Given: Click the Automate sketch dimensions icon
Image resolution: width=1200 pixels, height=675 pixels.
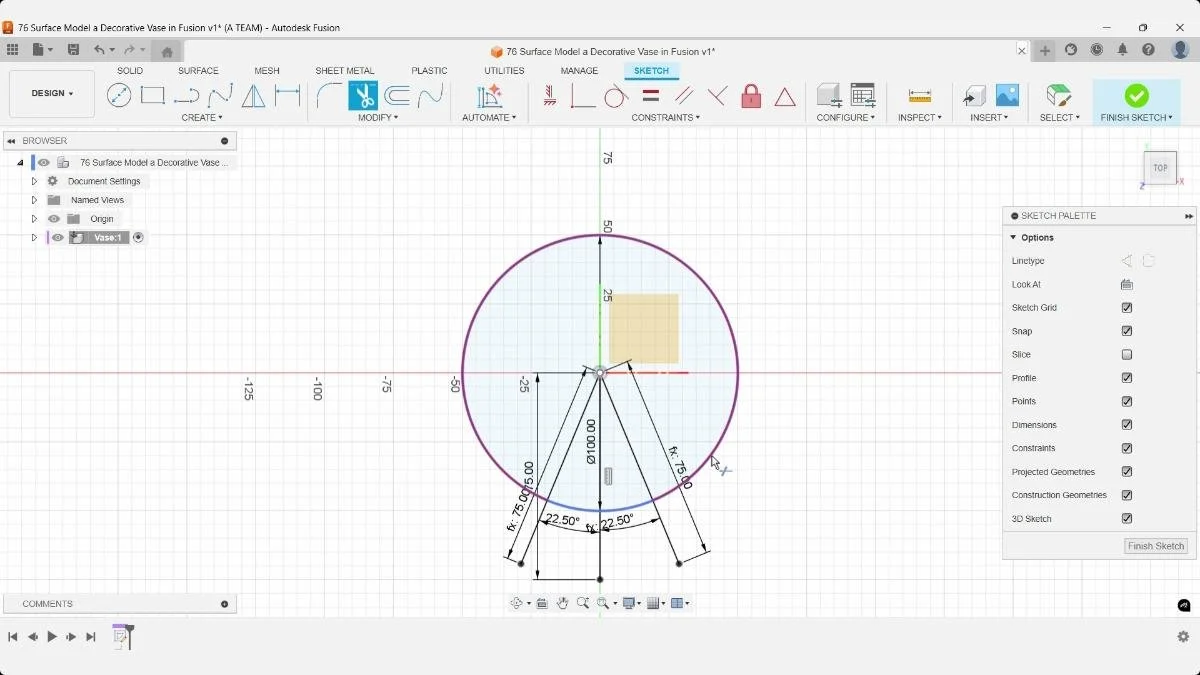Looking at the screenshot, I should 489,96.
